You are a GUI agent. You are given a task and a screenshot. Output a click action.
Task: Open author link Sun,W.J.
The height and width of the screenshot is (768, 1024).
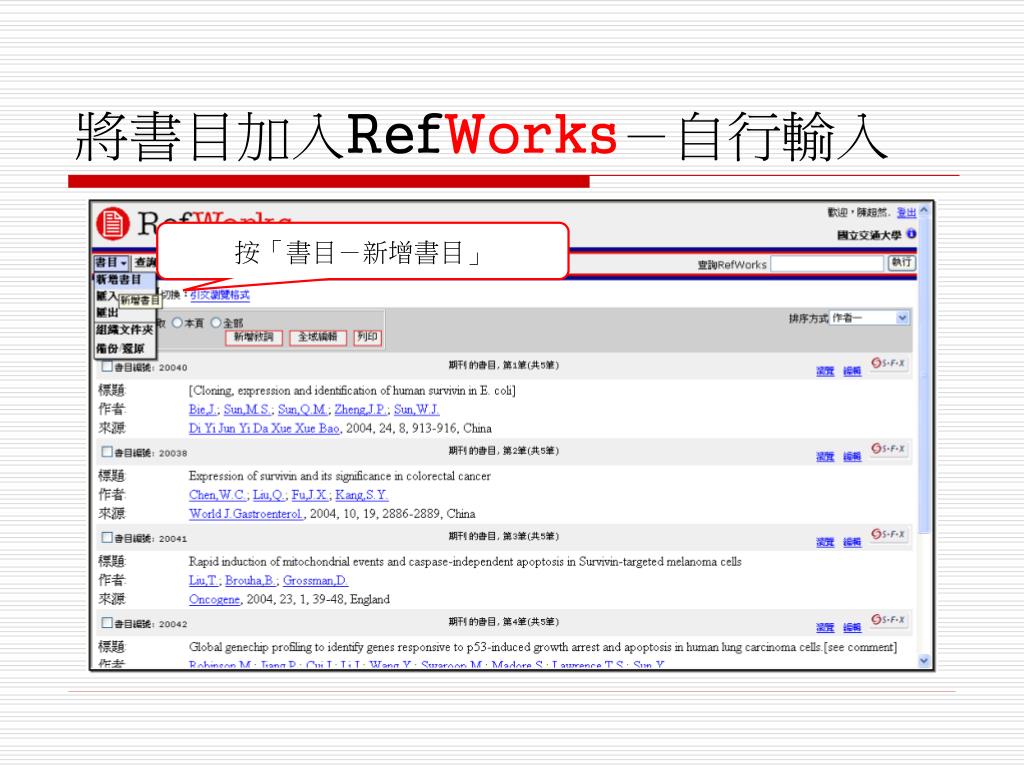click(417, 409)
